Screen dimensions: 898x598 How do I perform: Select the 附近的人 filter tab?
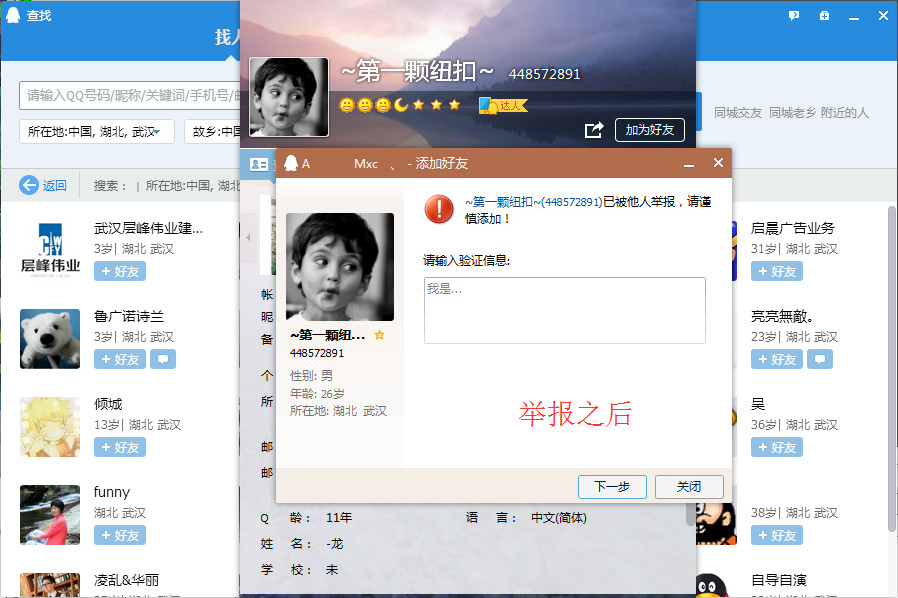click(x=844, y=113)
